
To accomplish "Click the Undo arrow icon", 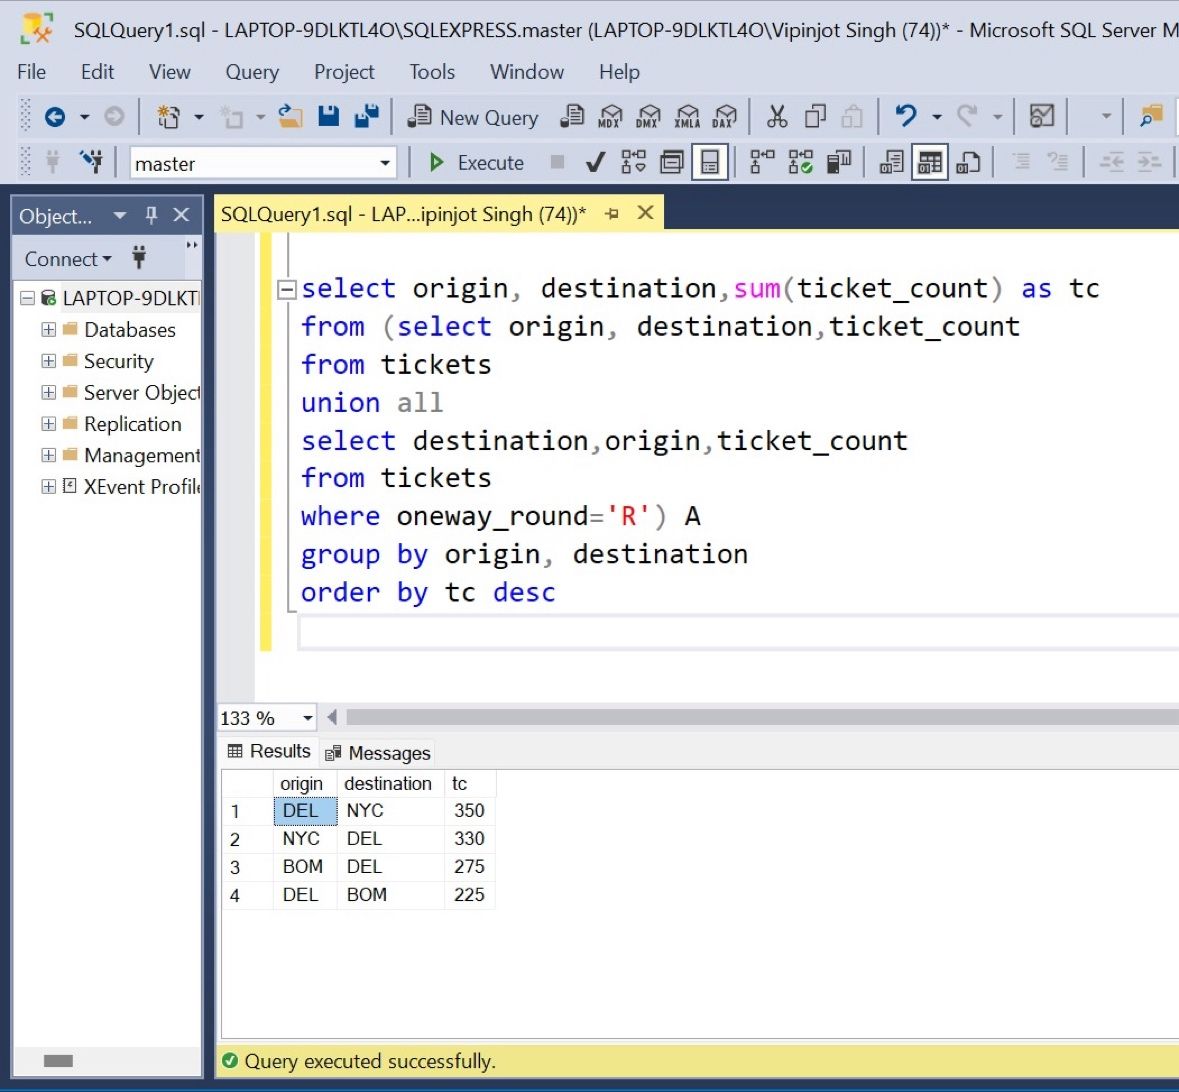I will tap(906, 117).
